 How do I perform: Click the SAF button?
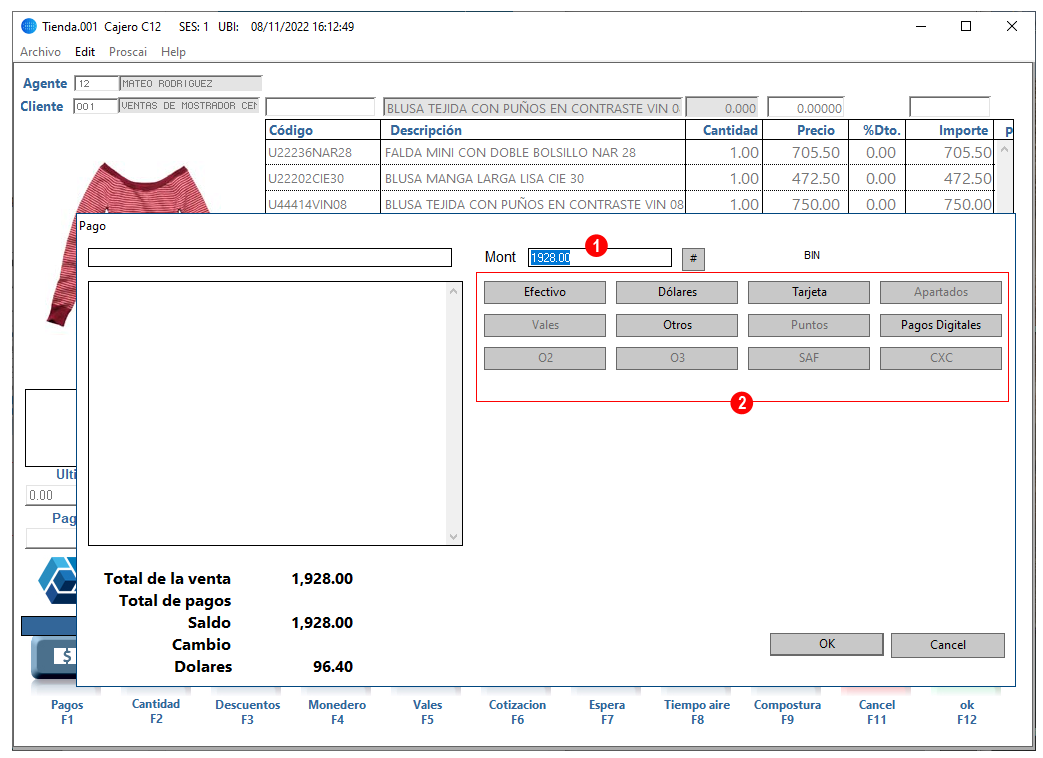coord(809,358)
